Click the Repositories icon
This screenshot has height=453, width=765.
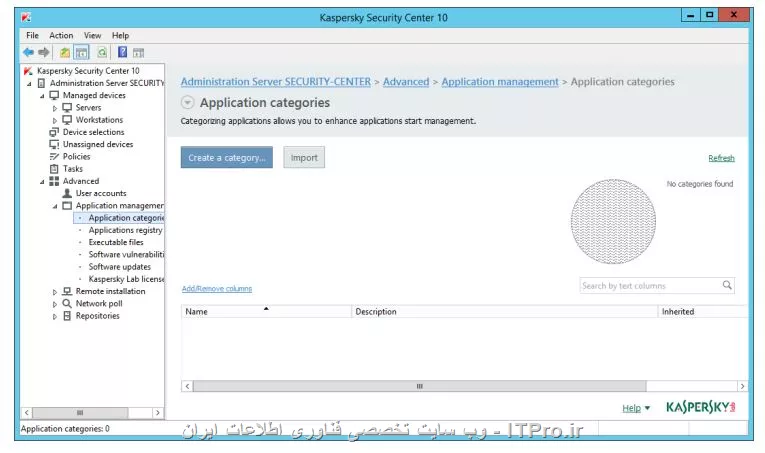[x=67, y=316]
